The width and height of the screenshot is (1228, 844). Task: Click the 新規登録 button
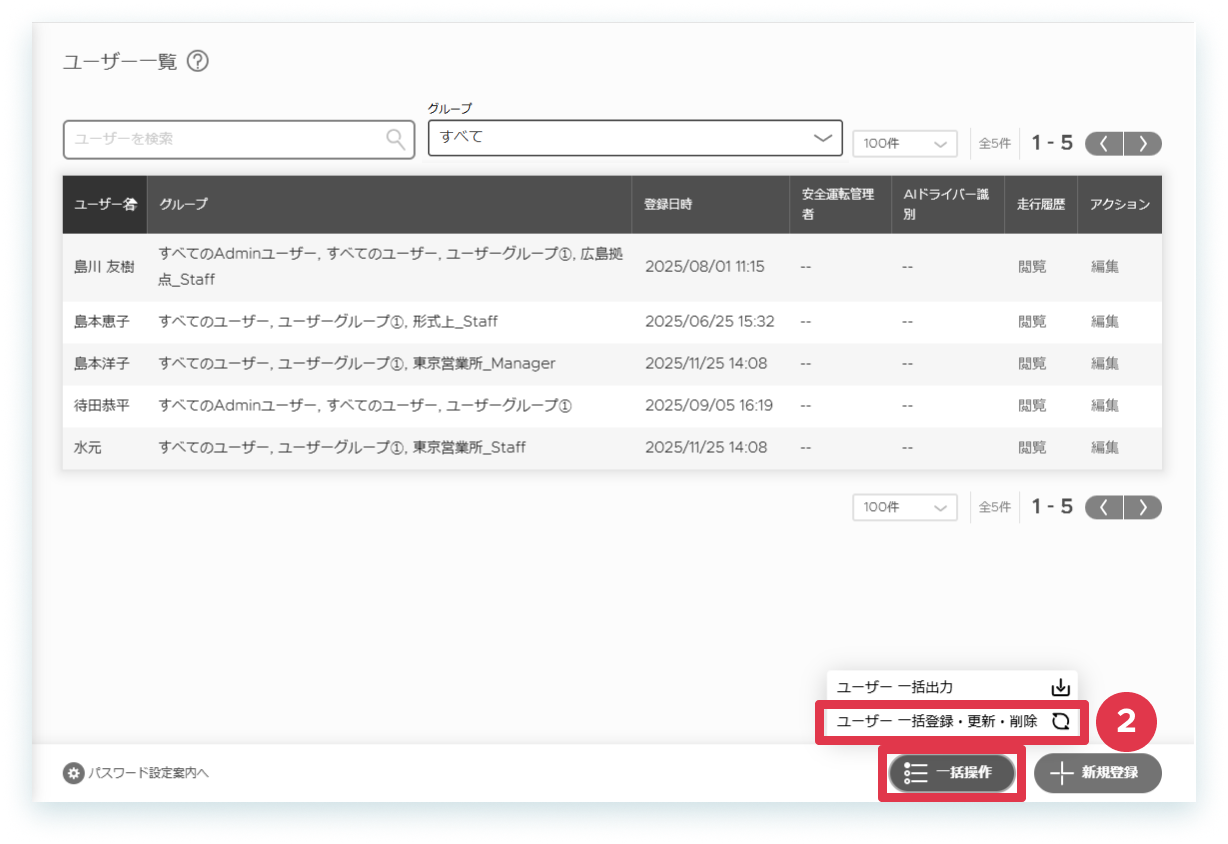1098,773
